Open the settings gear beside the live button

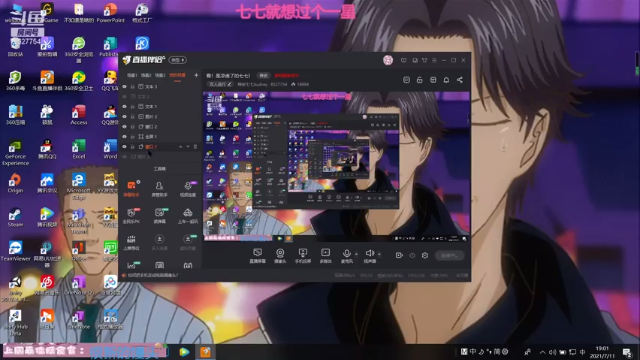(425, 255)
